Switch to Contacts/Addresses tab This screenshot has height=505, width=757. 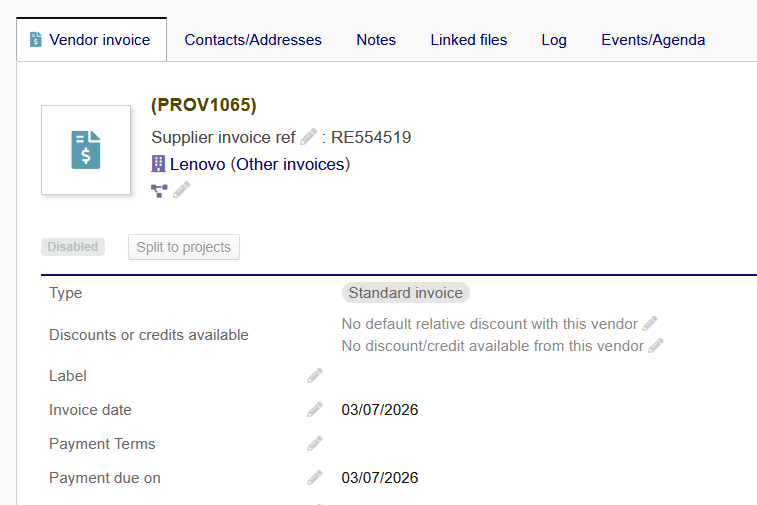(x=253, y=40)
